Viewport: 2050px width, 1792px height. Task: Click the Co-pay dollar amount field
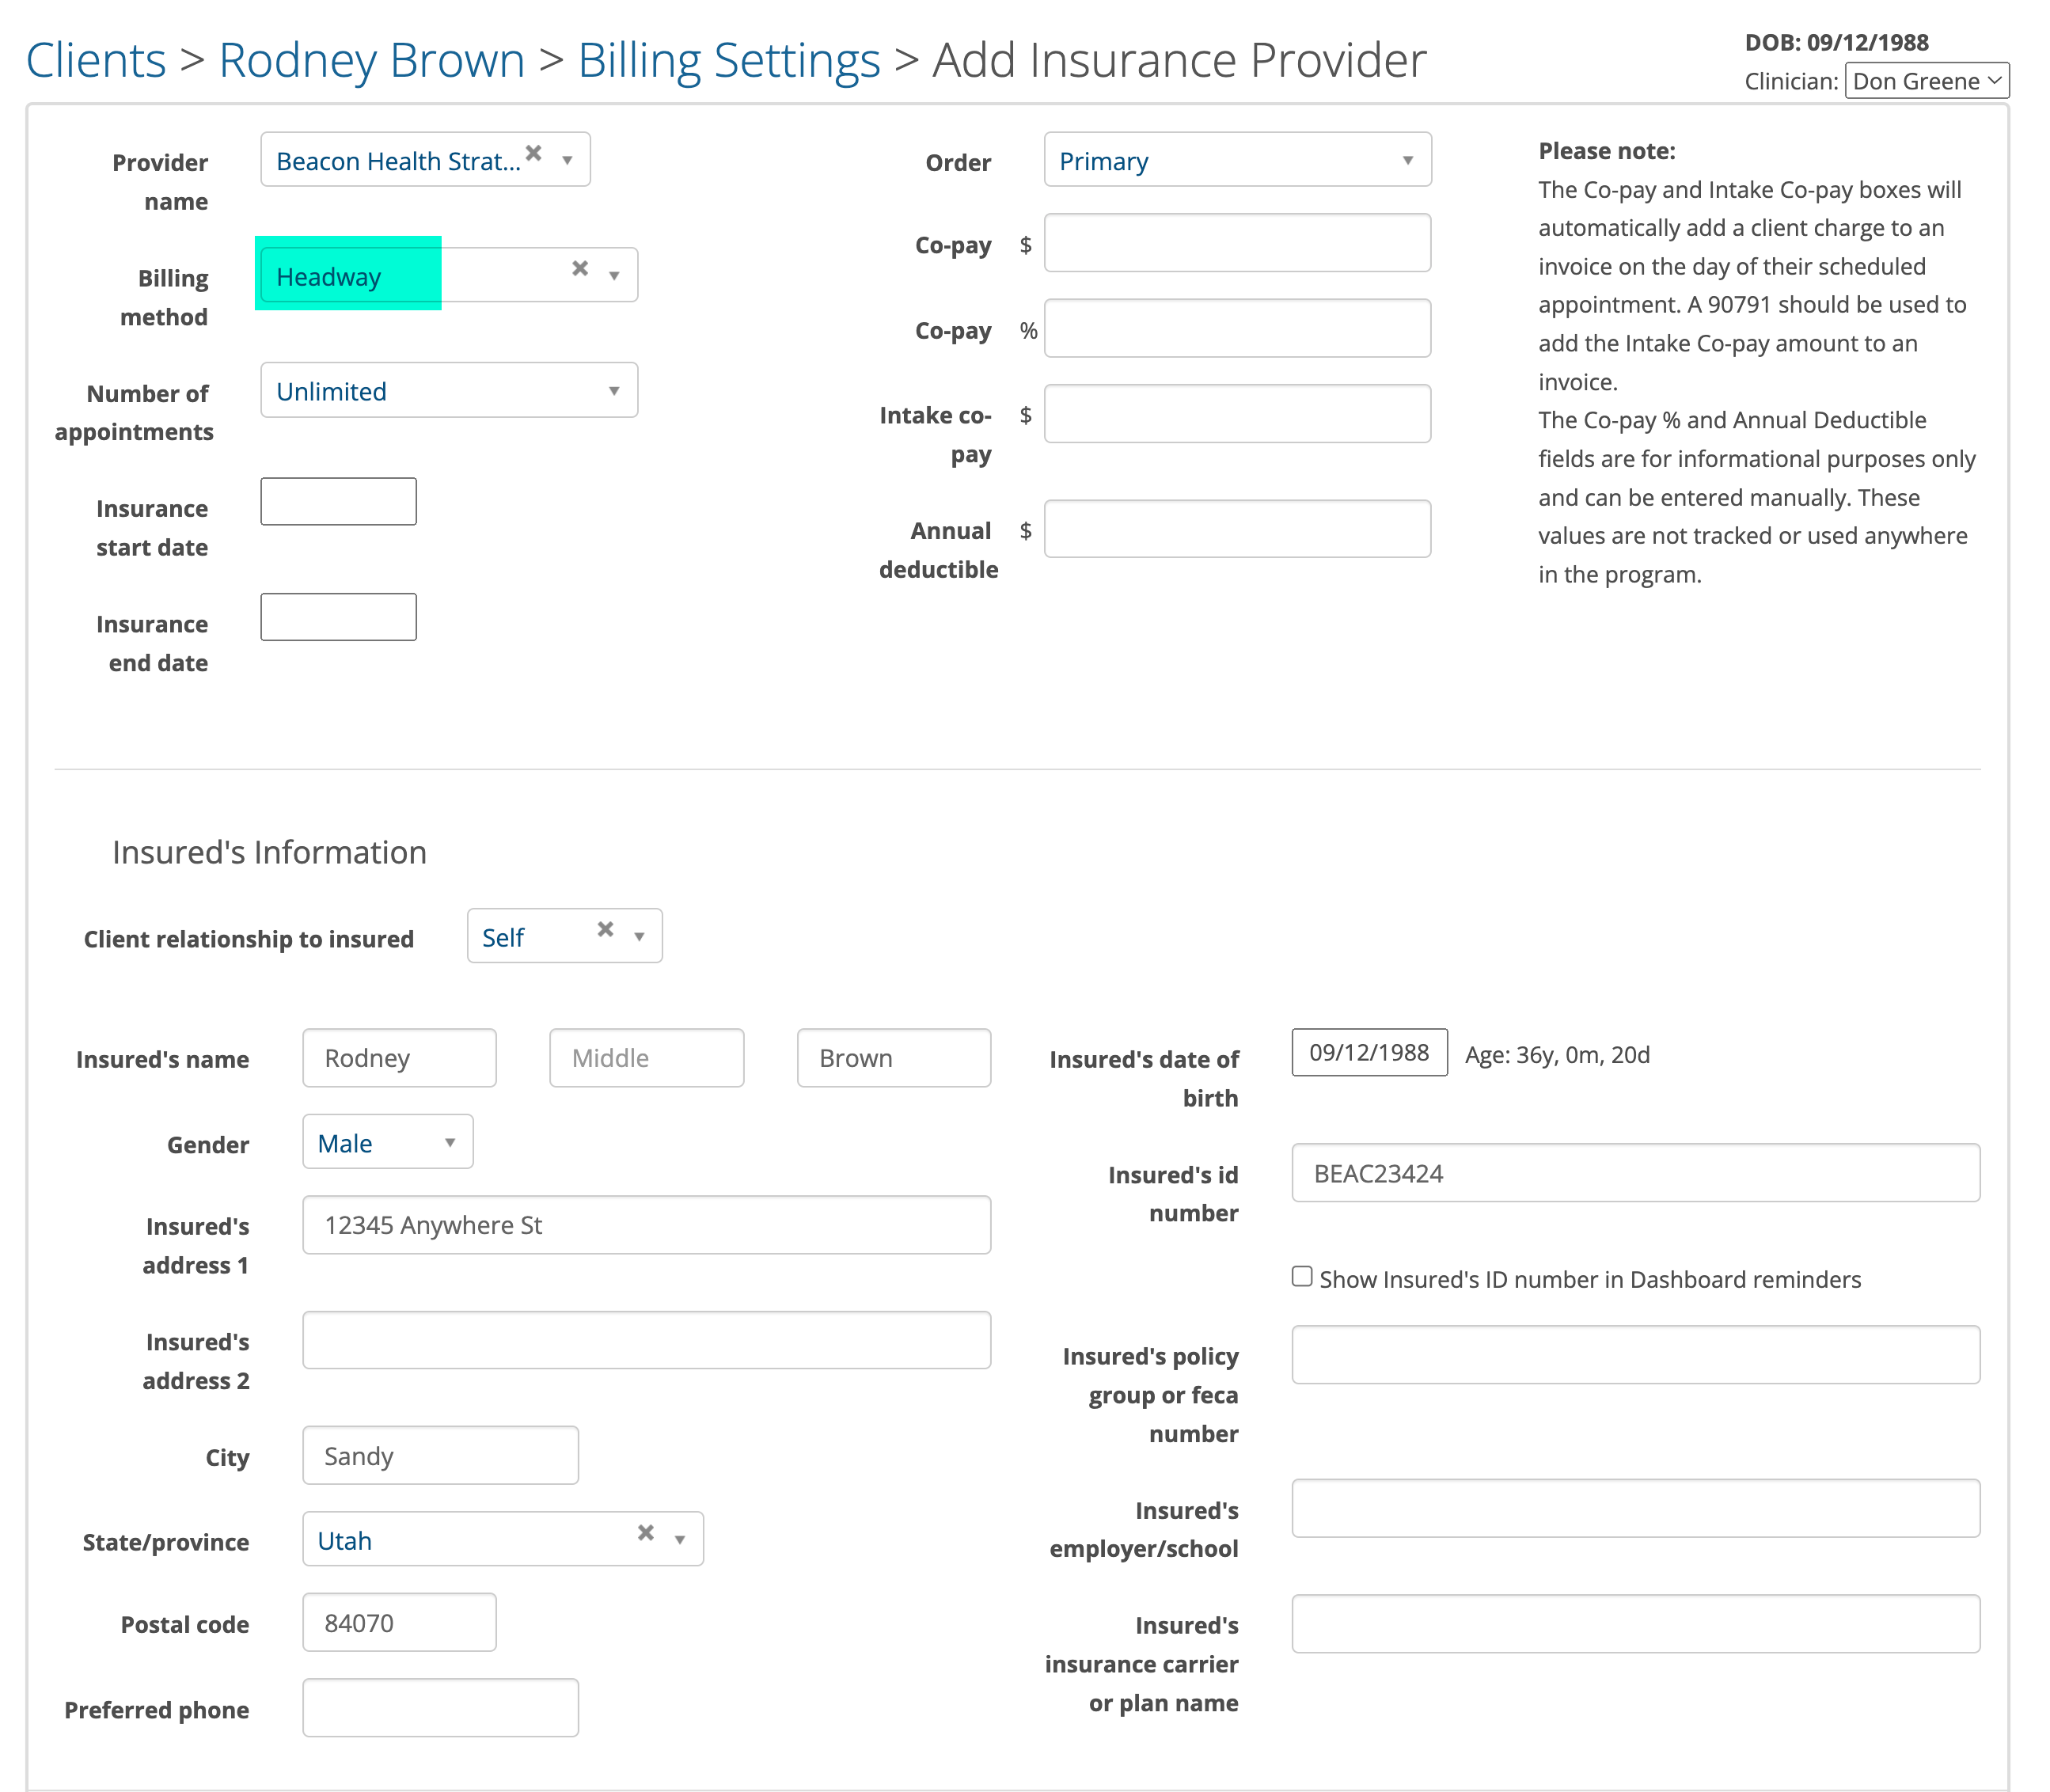[x=1236, y=243]
